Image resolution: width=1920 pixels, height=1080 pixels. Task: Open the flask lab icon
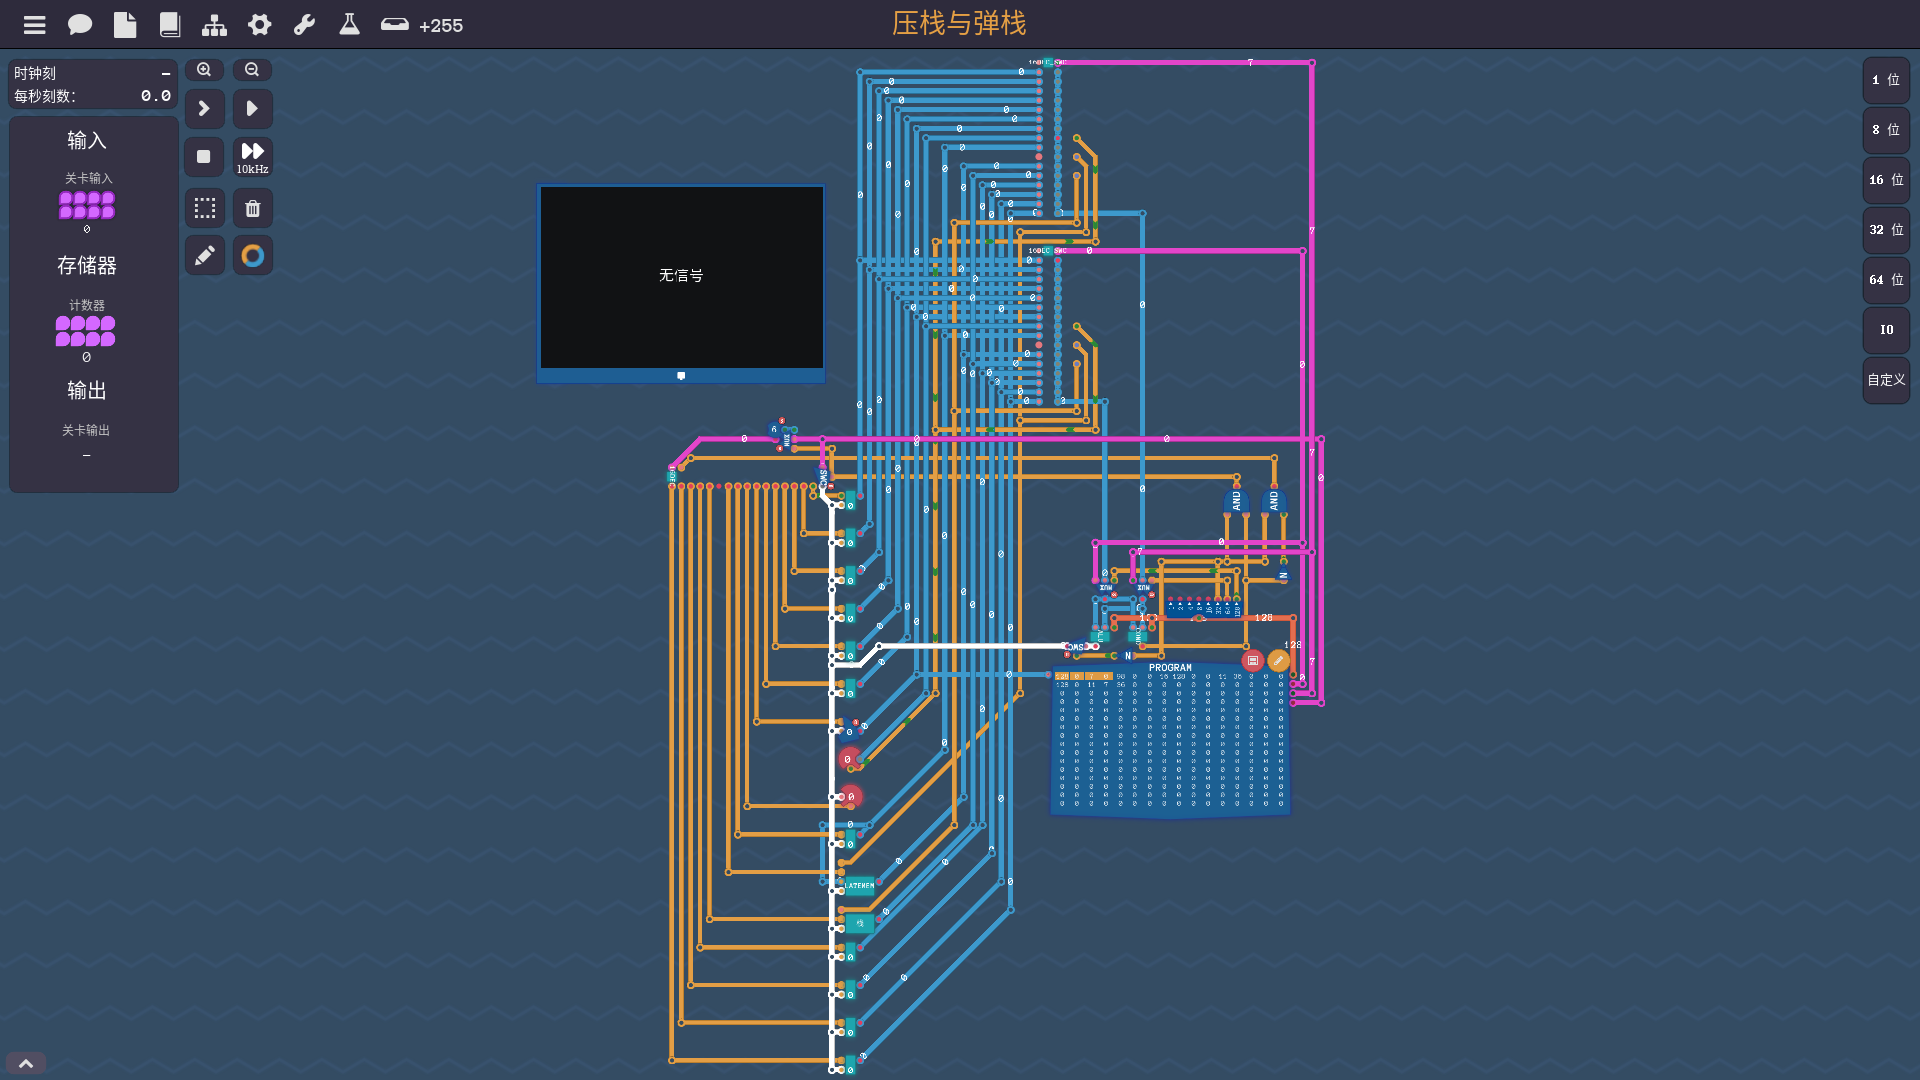pos(349,25)
